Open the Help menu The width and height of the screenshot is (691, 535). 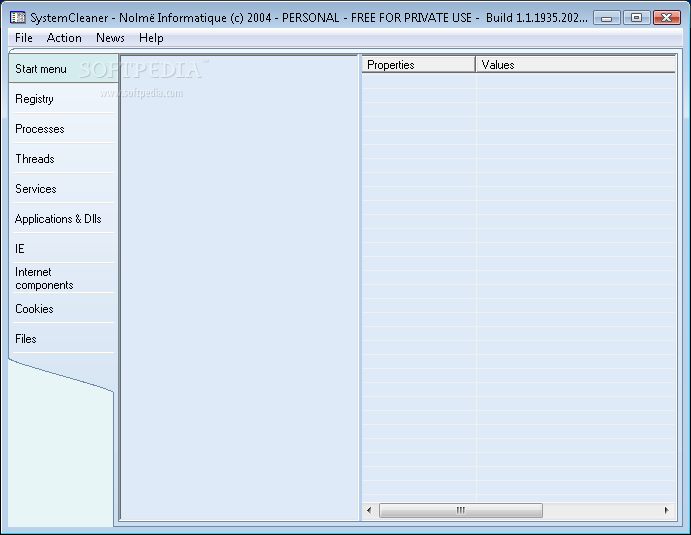click(151, 38)
